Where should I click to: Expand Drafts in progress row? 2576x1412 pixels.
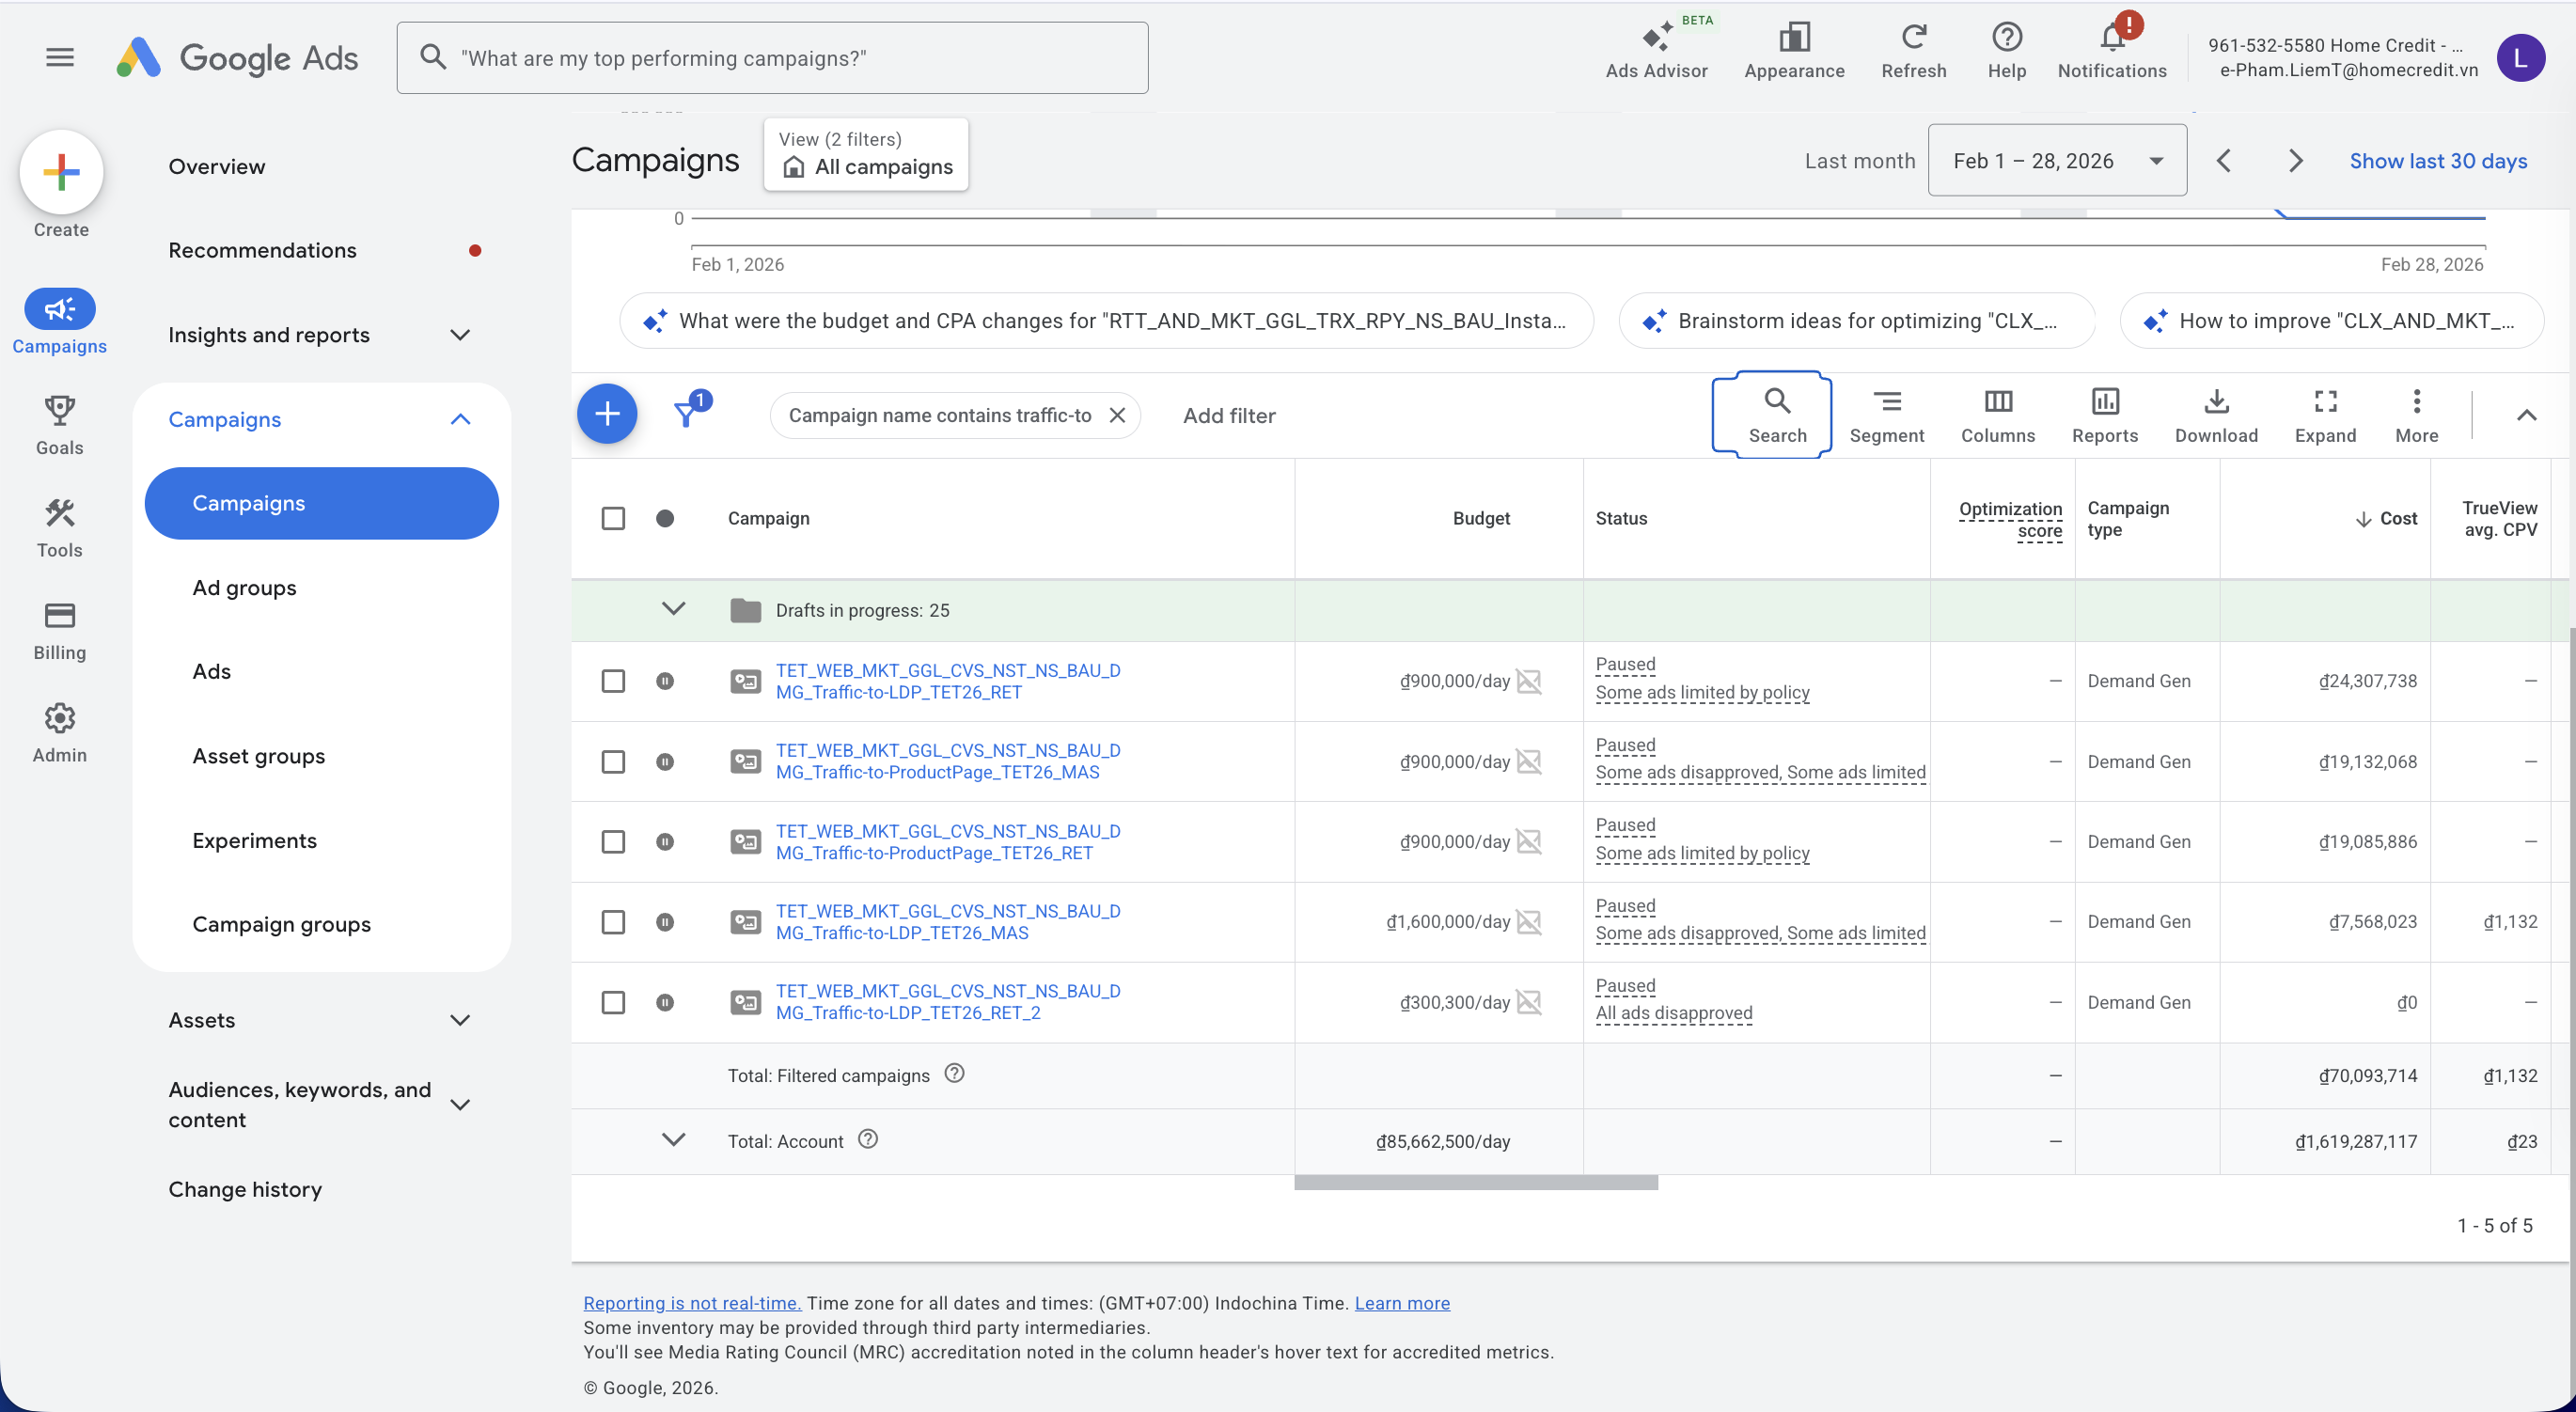click(x=674, y=609)
